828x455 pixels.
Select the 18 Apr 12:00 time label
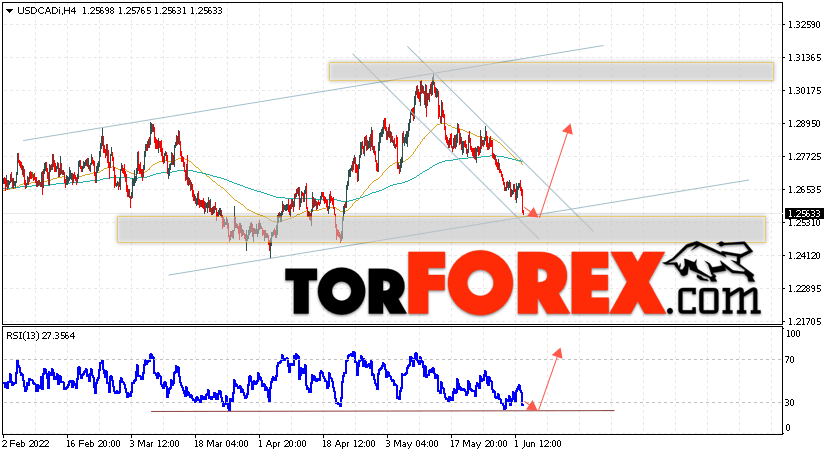pos(349,444)
